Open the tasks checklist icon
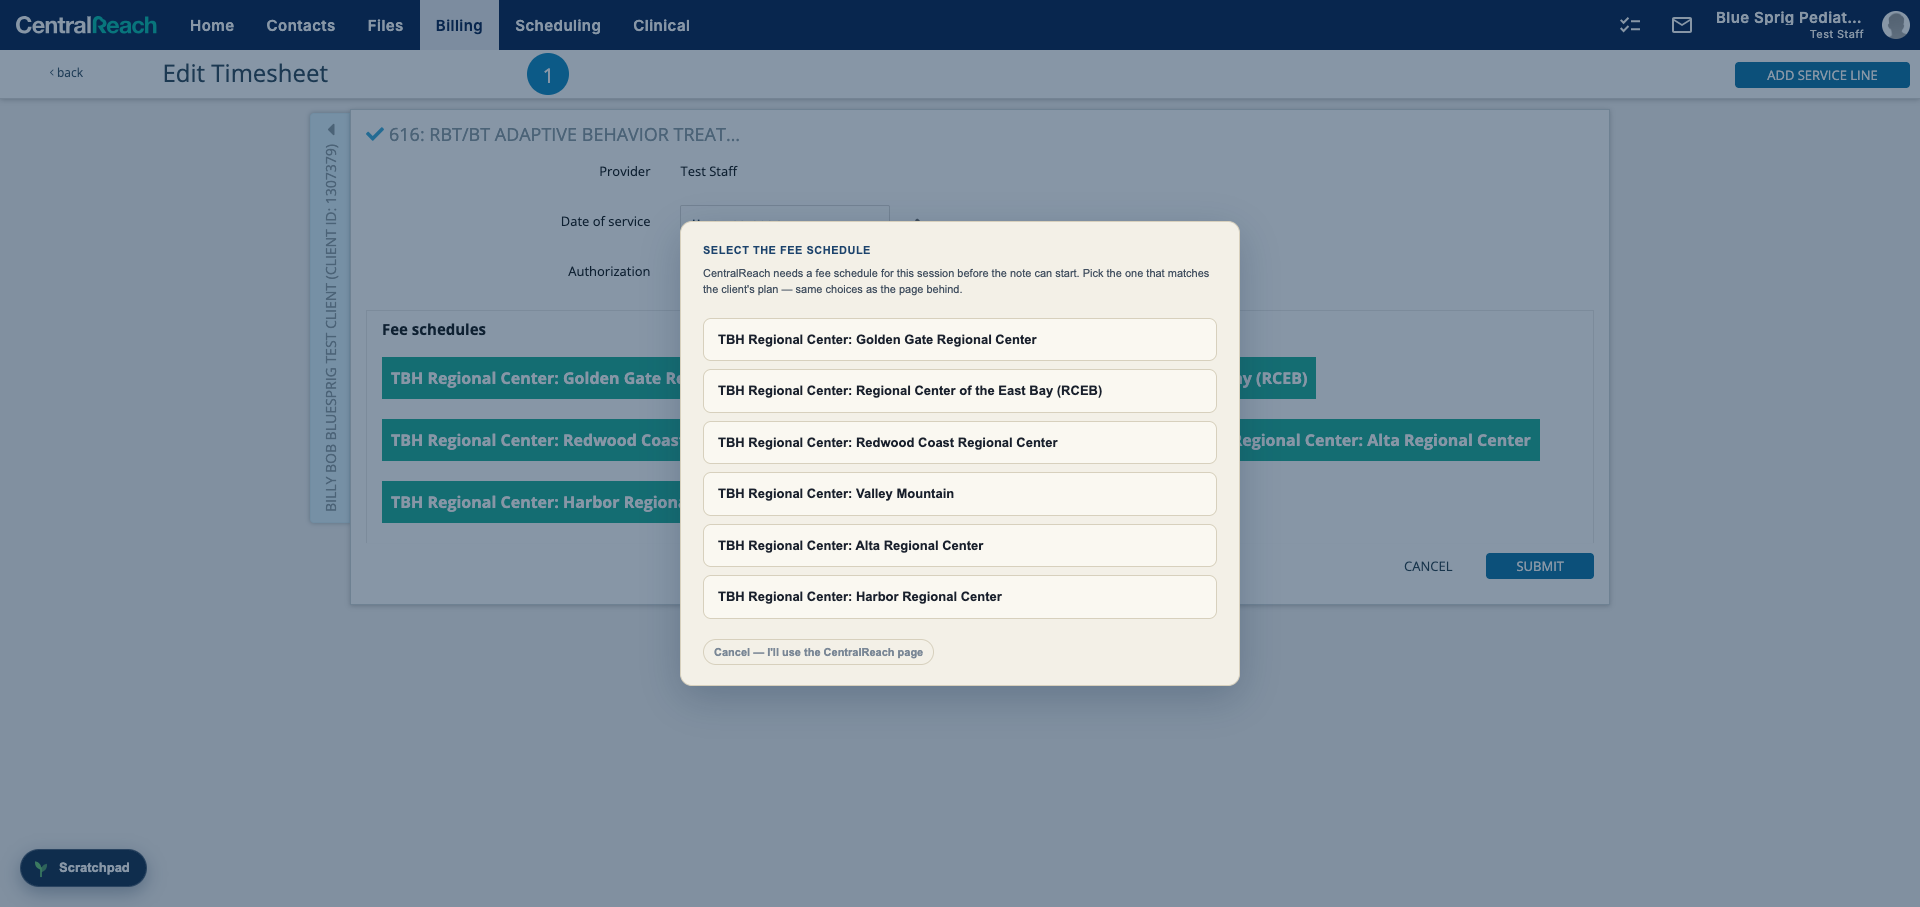This screenshot has height=907, width=1920. pyautogui.click(x=1630, y=25)
